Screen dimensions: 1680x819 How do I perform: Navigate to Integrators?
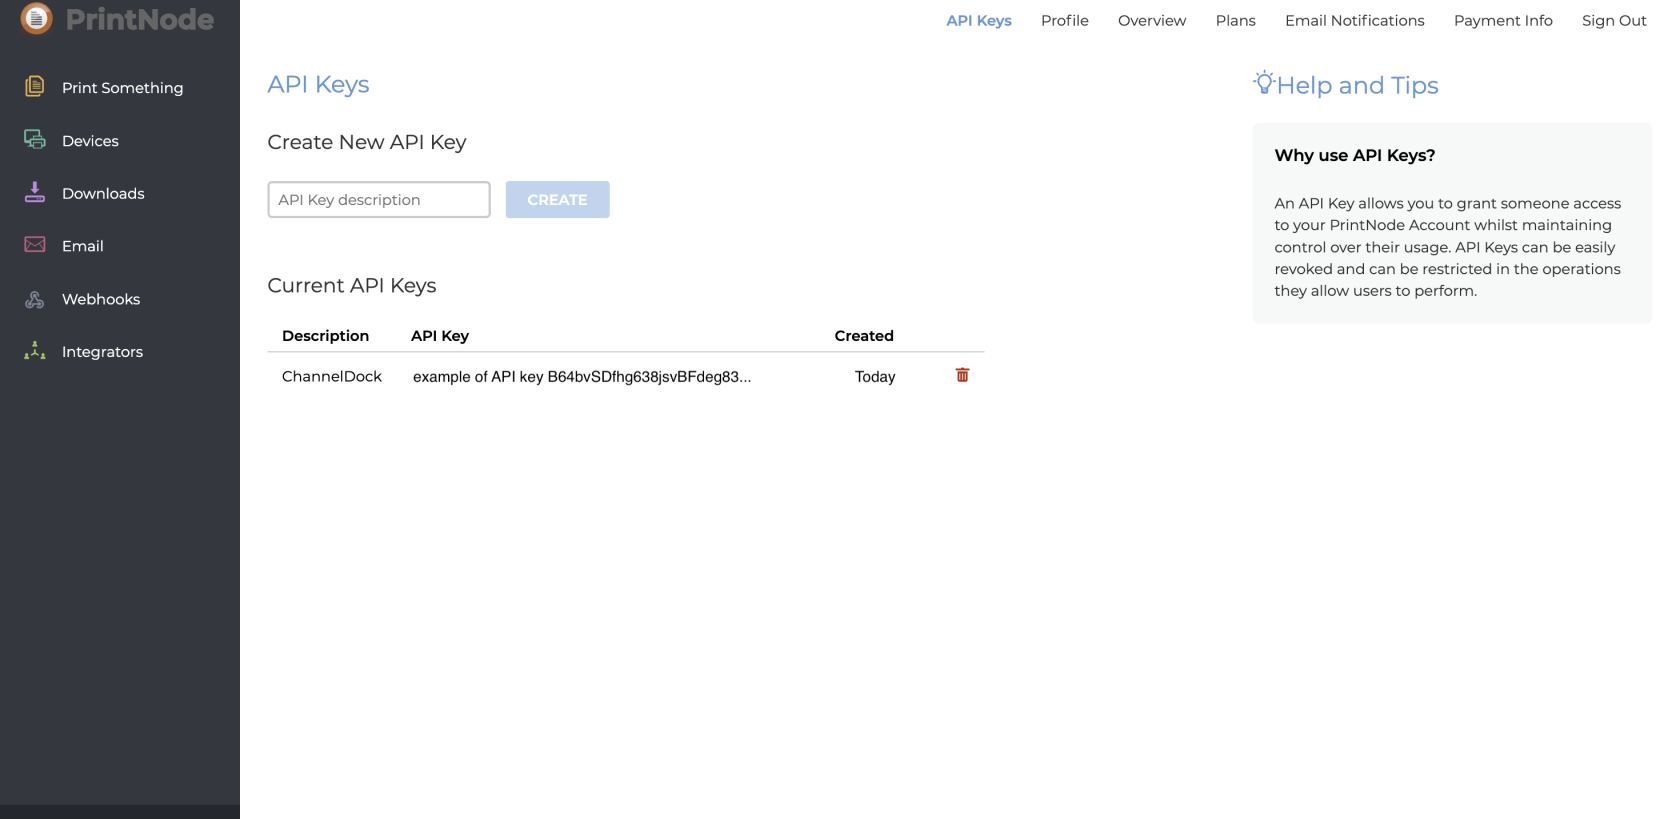(x=102, y=352)
